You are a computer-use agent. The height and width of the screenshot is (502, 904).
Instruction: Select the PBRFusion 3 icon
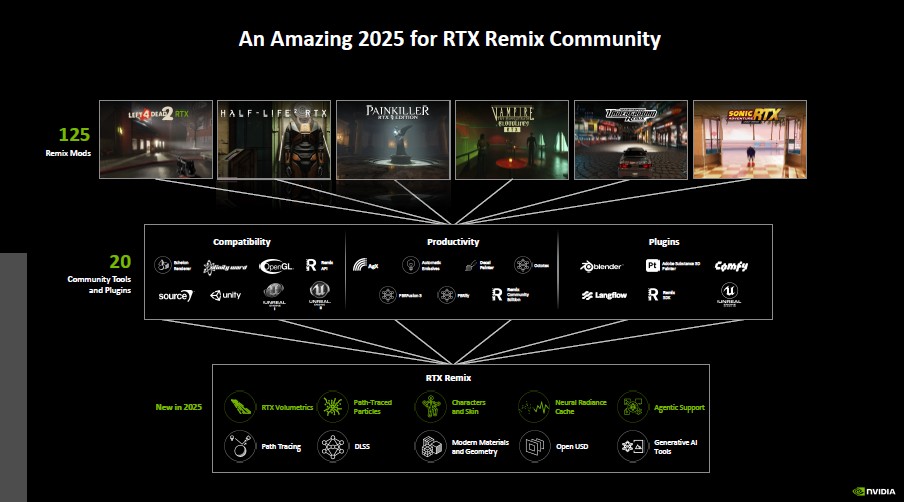(x=388, y=295)
